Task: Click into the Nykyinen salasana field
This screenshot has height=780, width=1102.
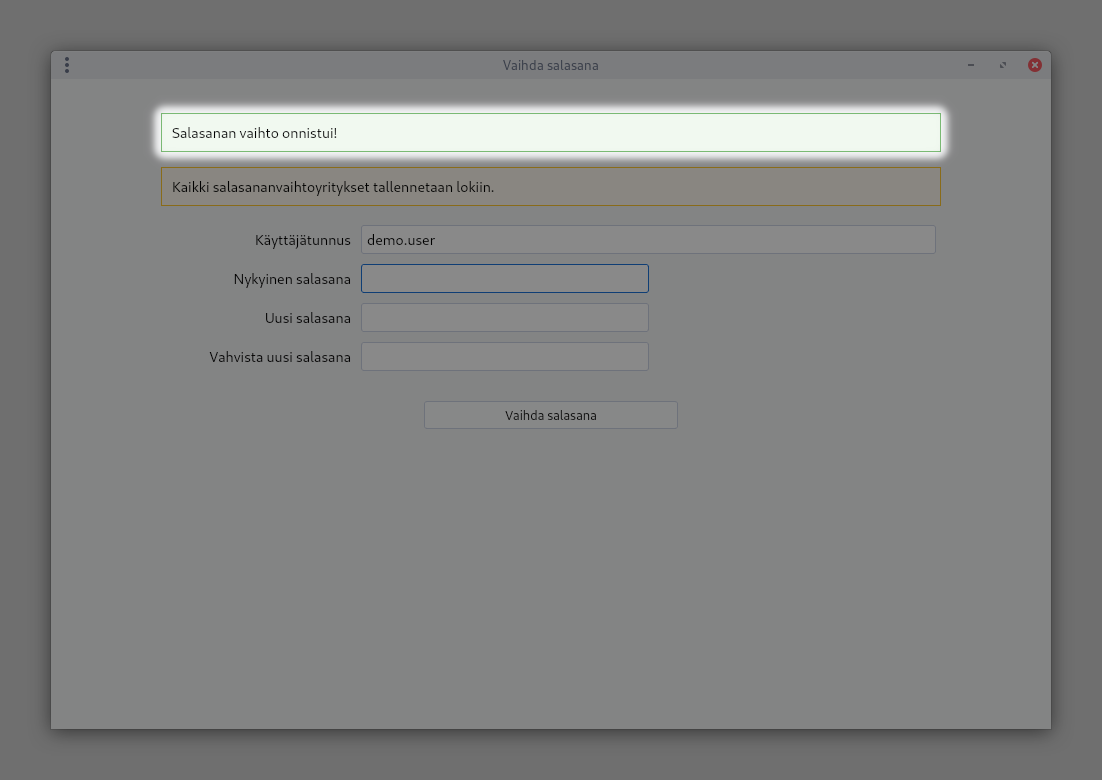Action: coord(504,279)
